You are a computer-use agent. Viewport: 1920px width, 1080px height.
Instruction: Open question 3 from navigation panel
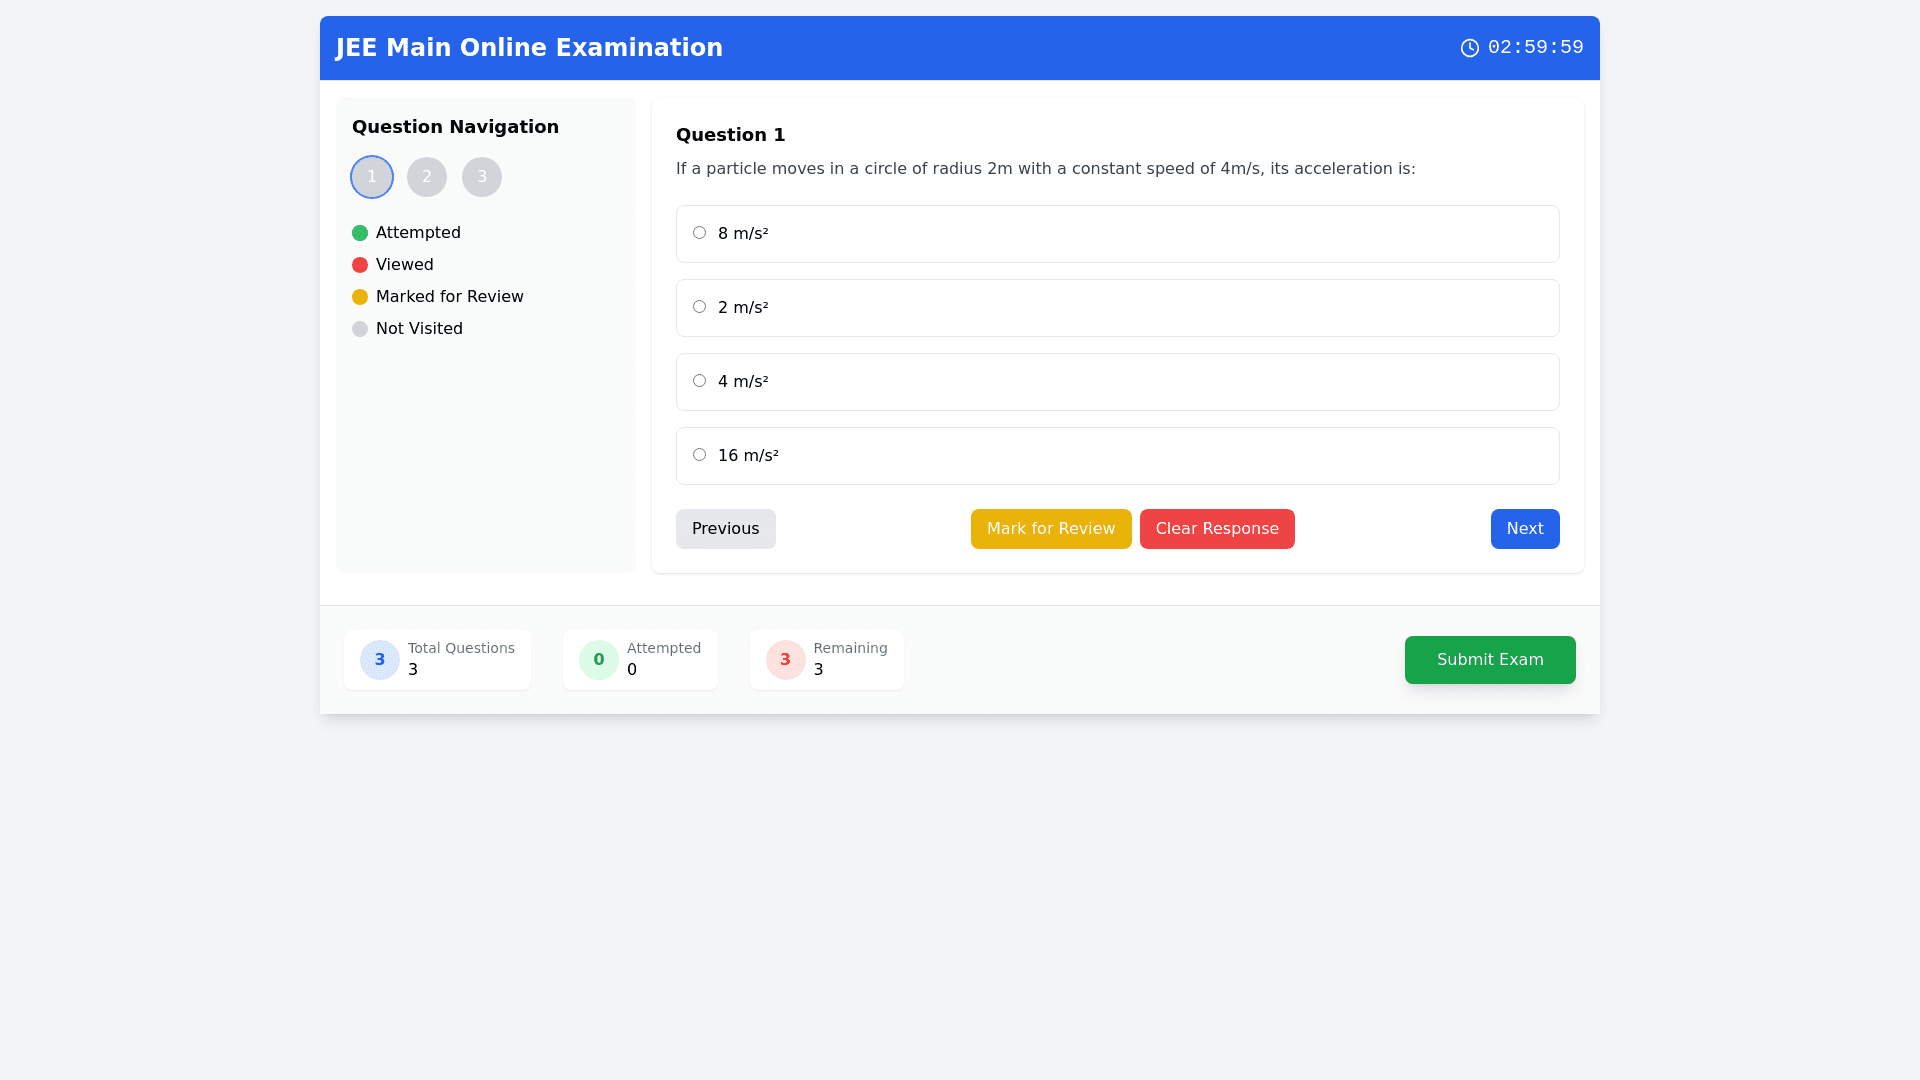tap(482, 177)
